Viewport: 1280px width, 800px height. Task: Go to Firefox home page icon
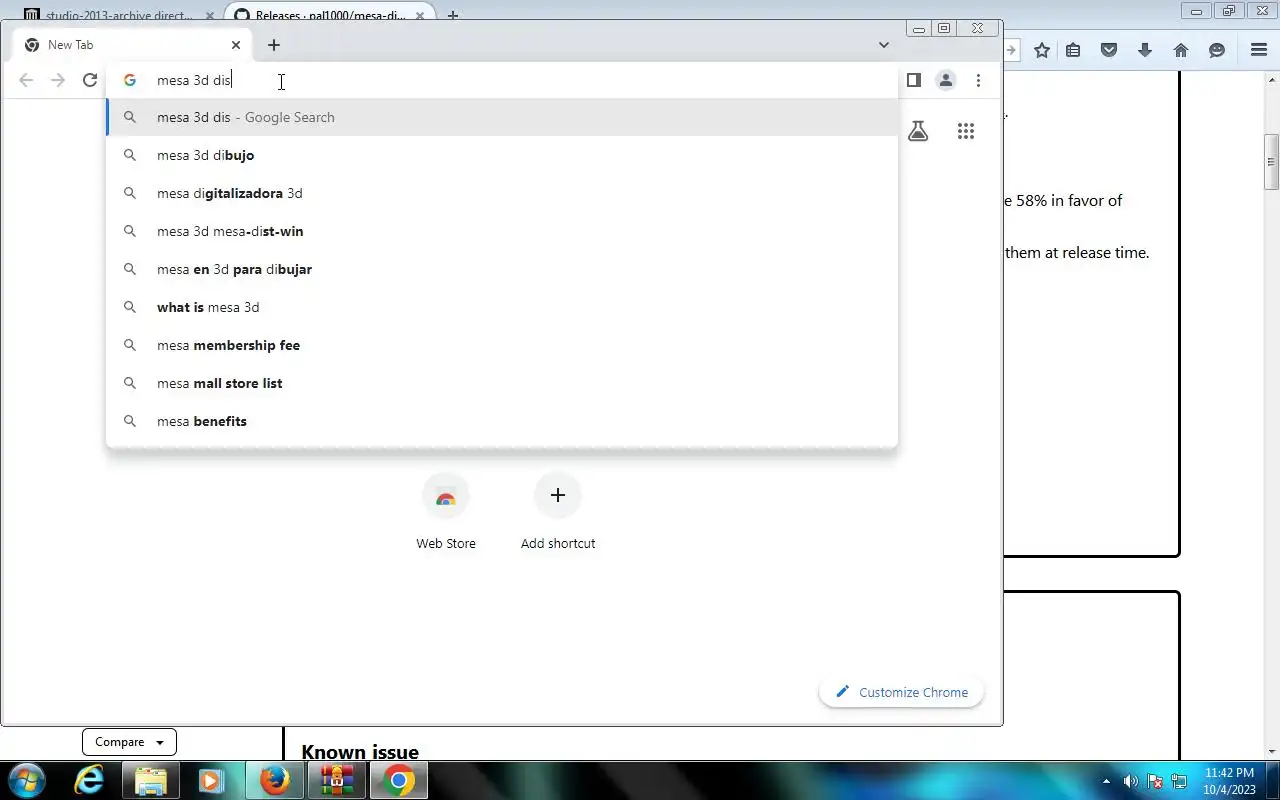coord(1181,50)
